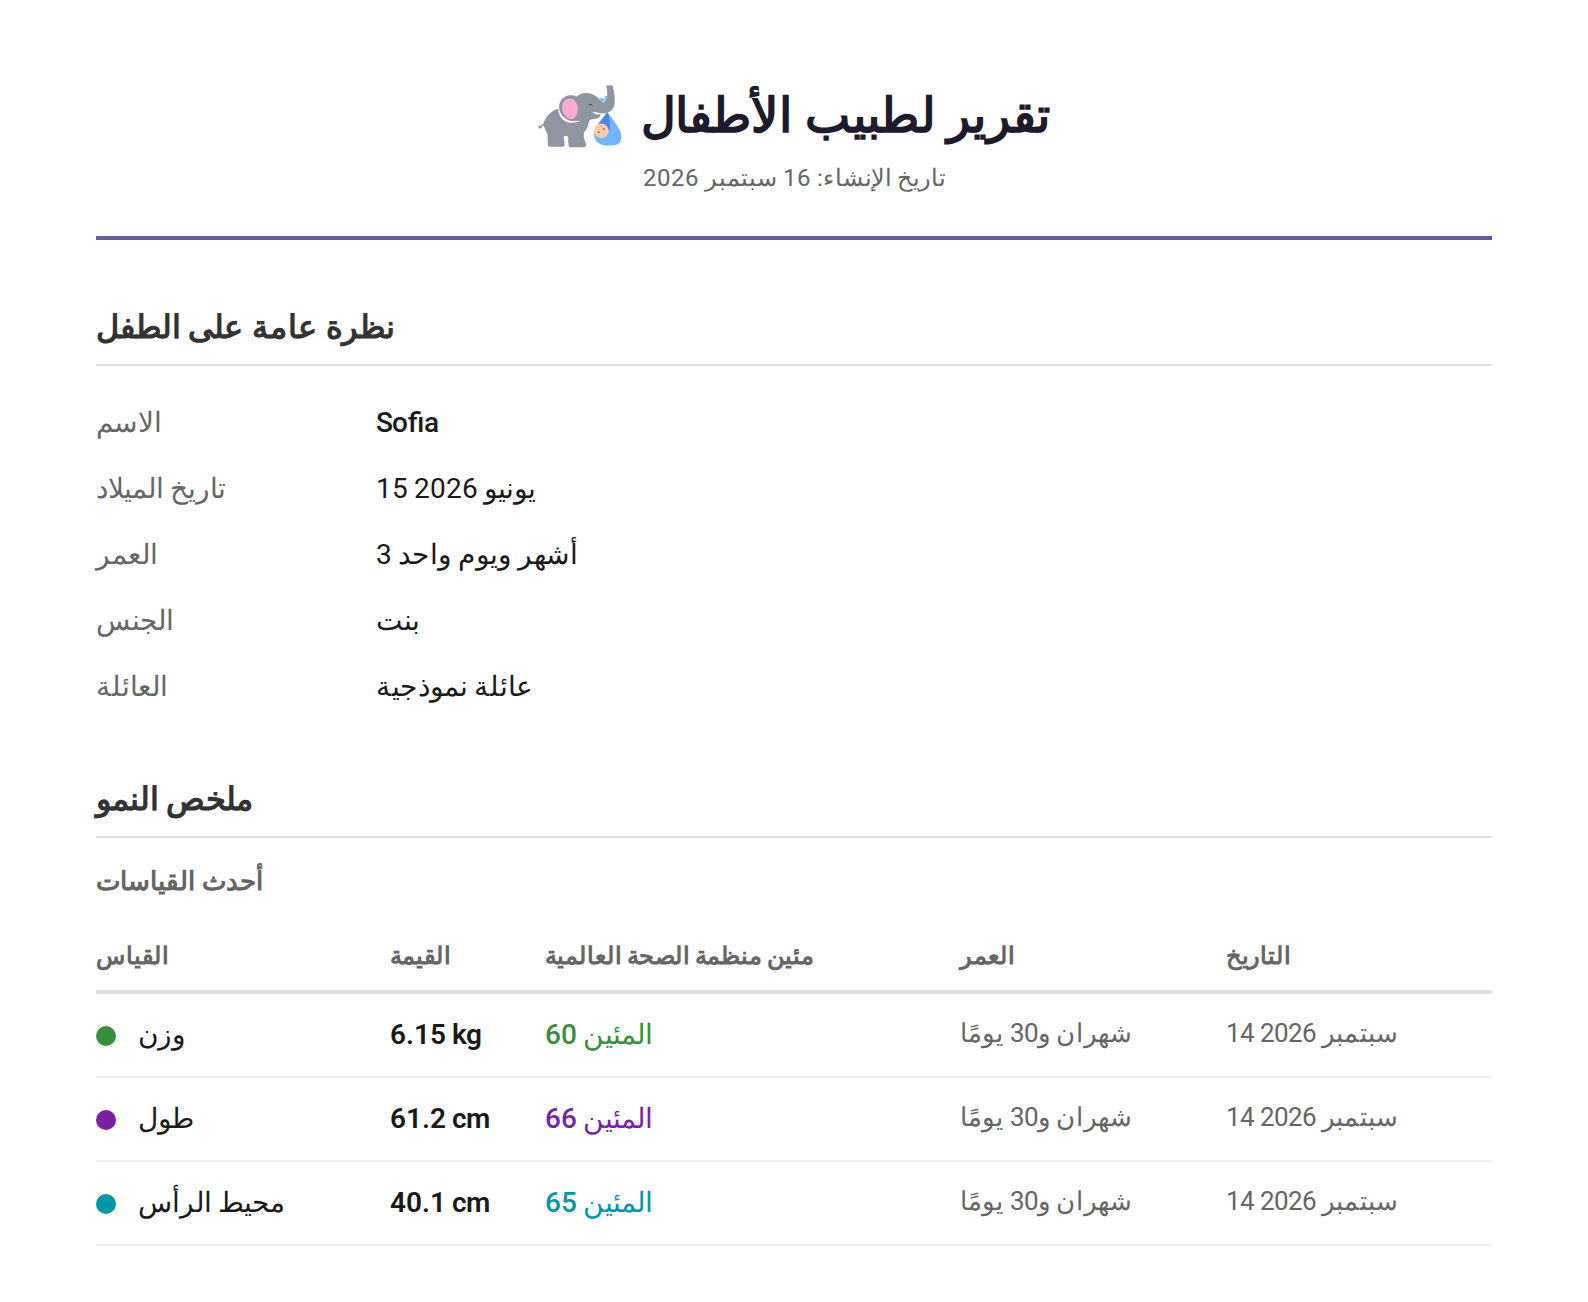The image size is (1588, 1302).
Task: Click the "التاريخ" column header
Action: (1258, 957)
